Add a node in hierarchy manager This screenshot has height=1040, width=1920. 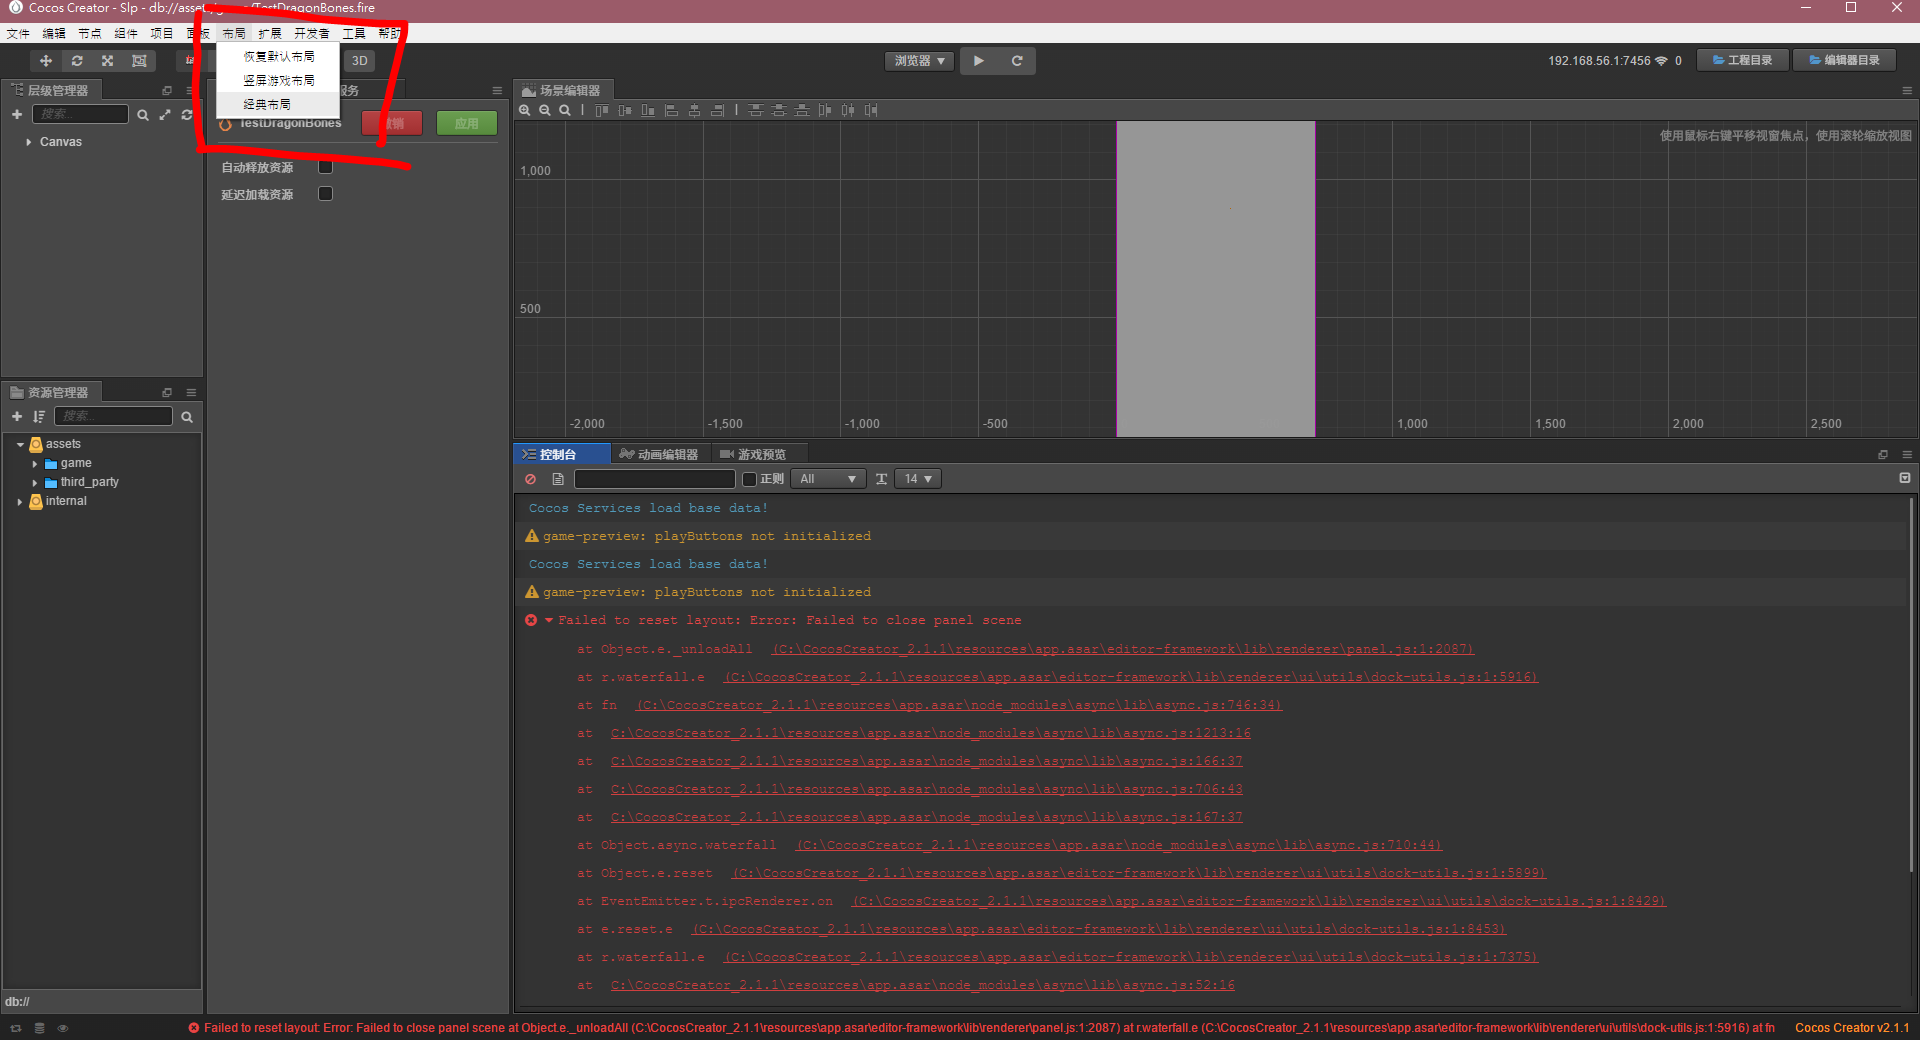point(17,115)
